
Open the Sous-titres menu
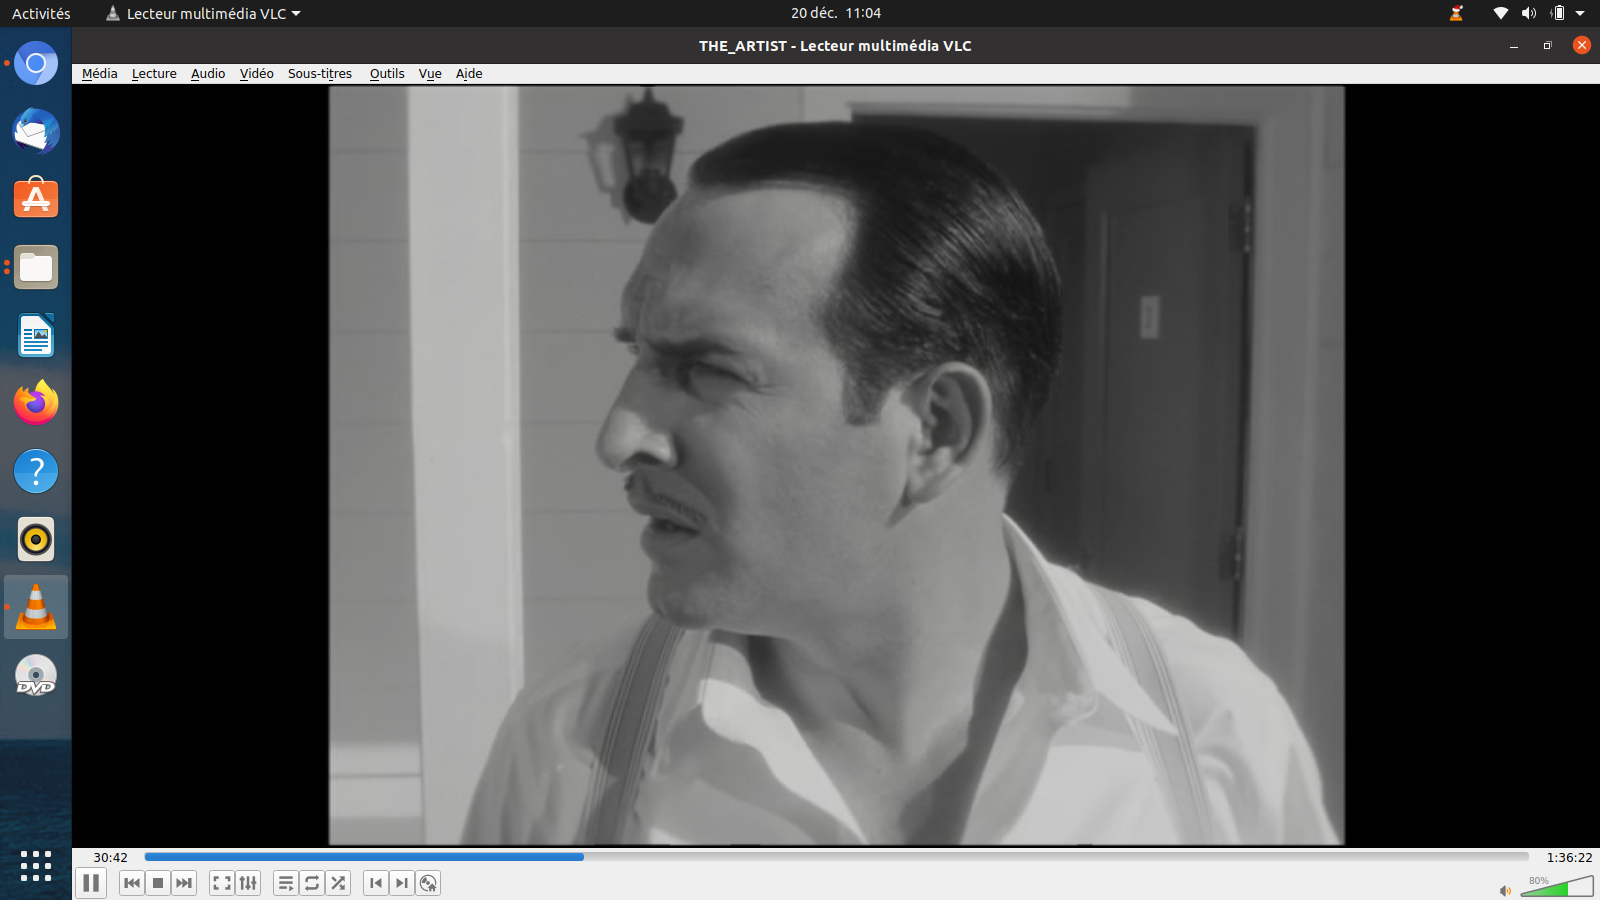(x=320, y=74)
